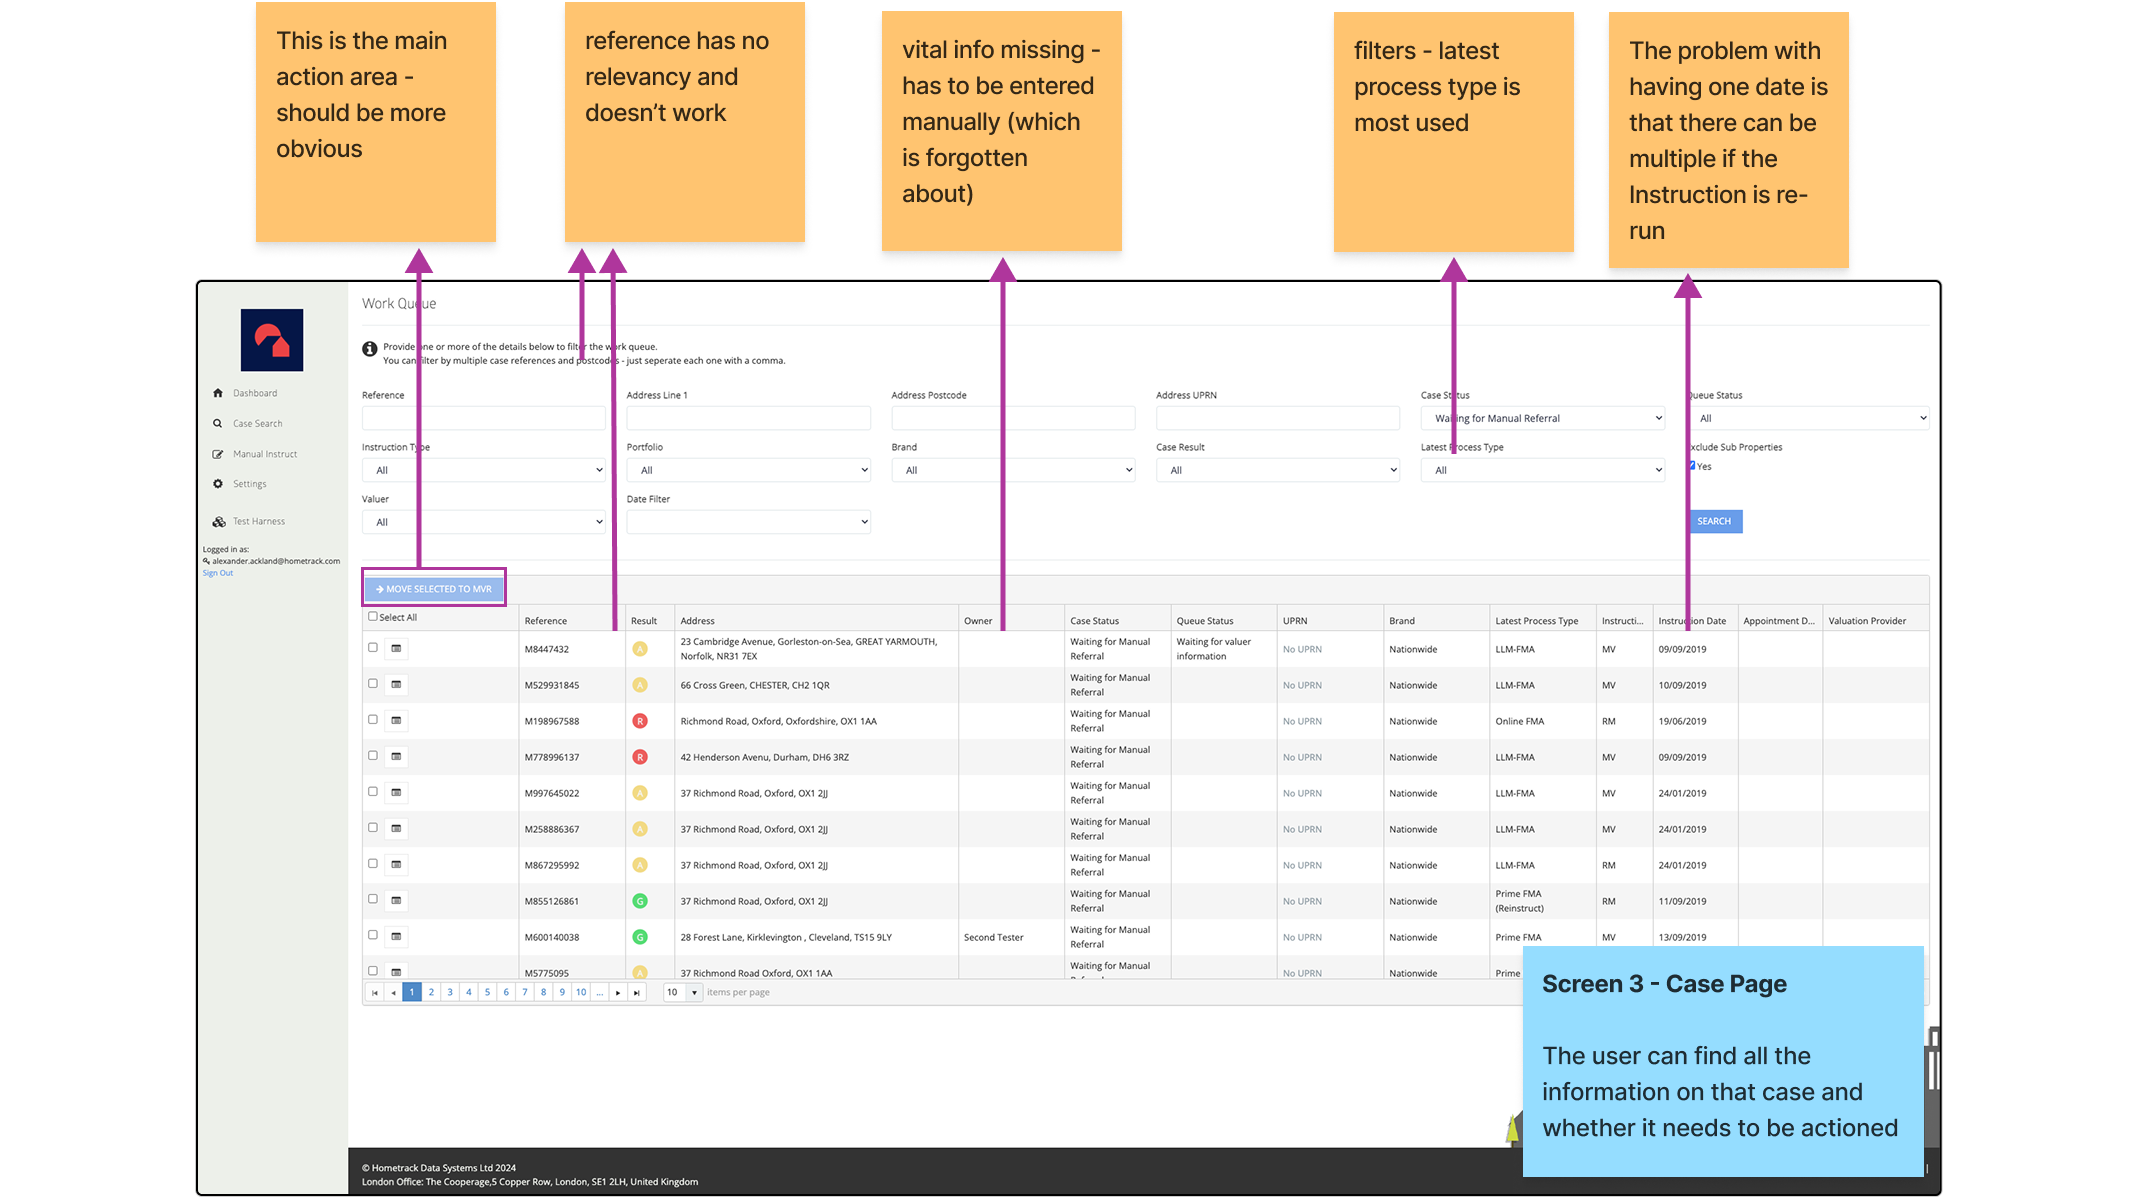The width and height of the screenshot is (2137, 1198).
Task: Tick the checkbox for case M600140038
Action: pos(373,936)
